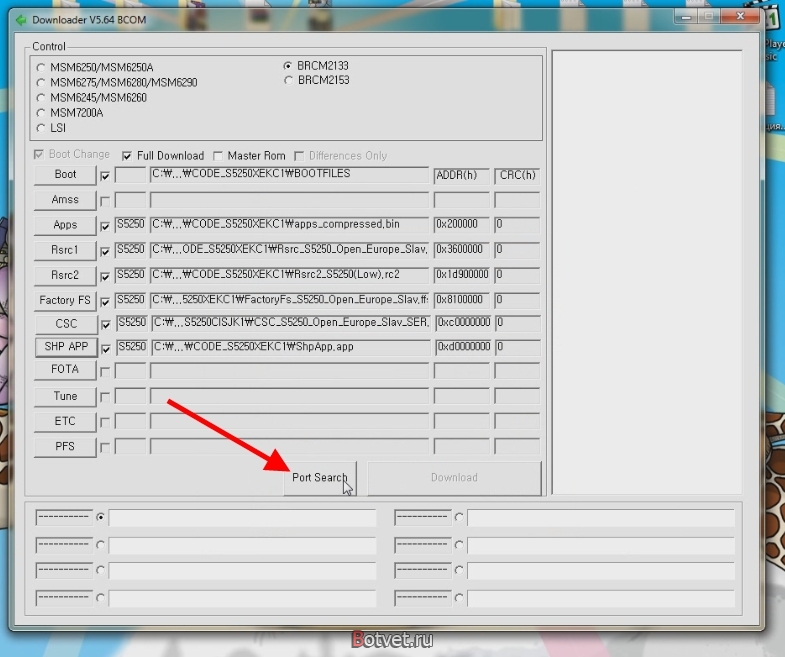Choose the LSI radio option

pos(41,128)
